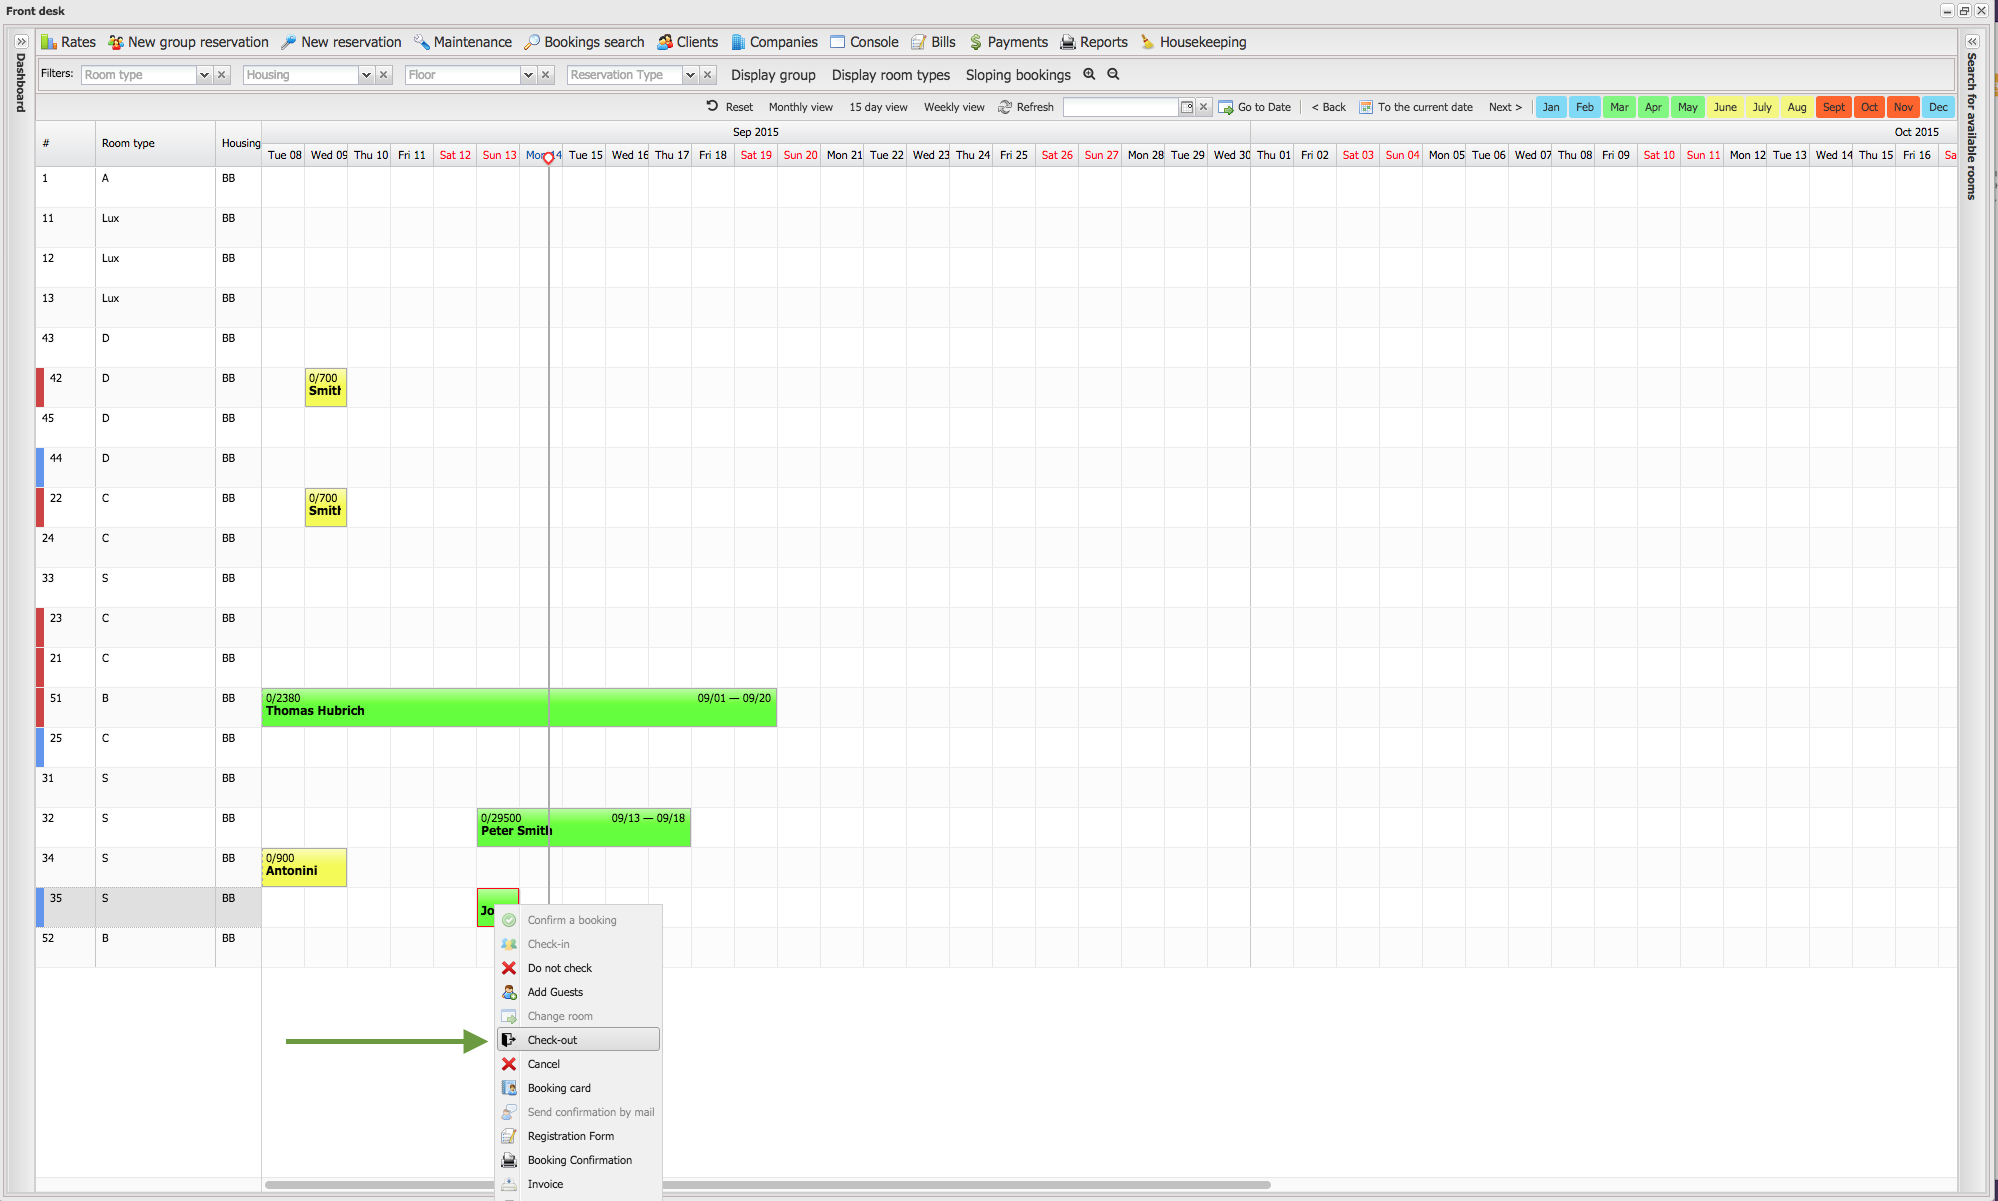Open Maintenance via its wrench icon
This screenshot has height=1201, width=1998.
[422, 42]
